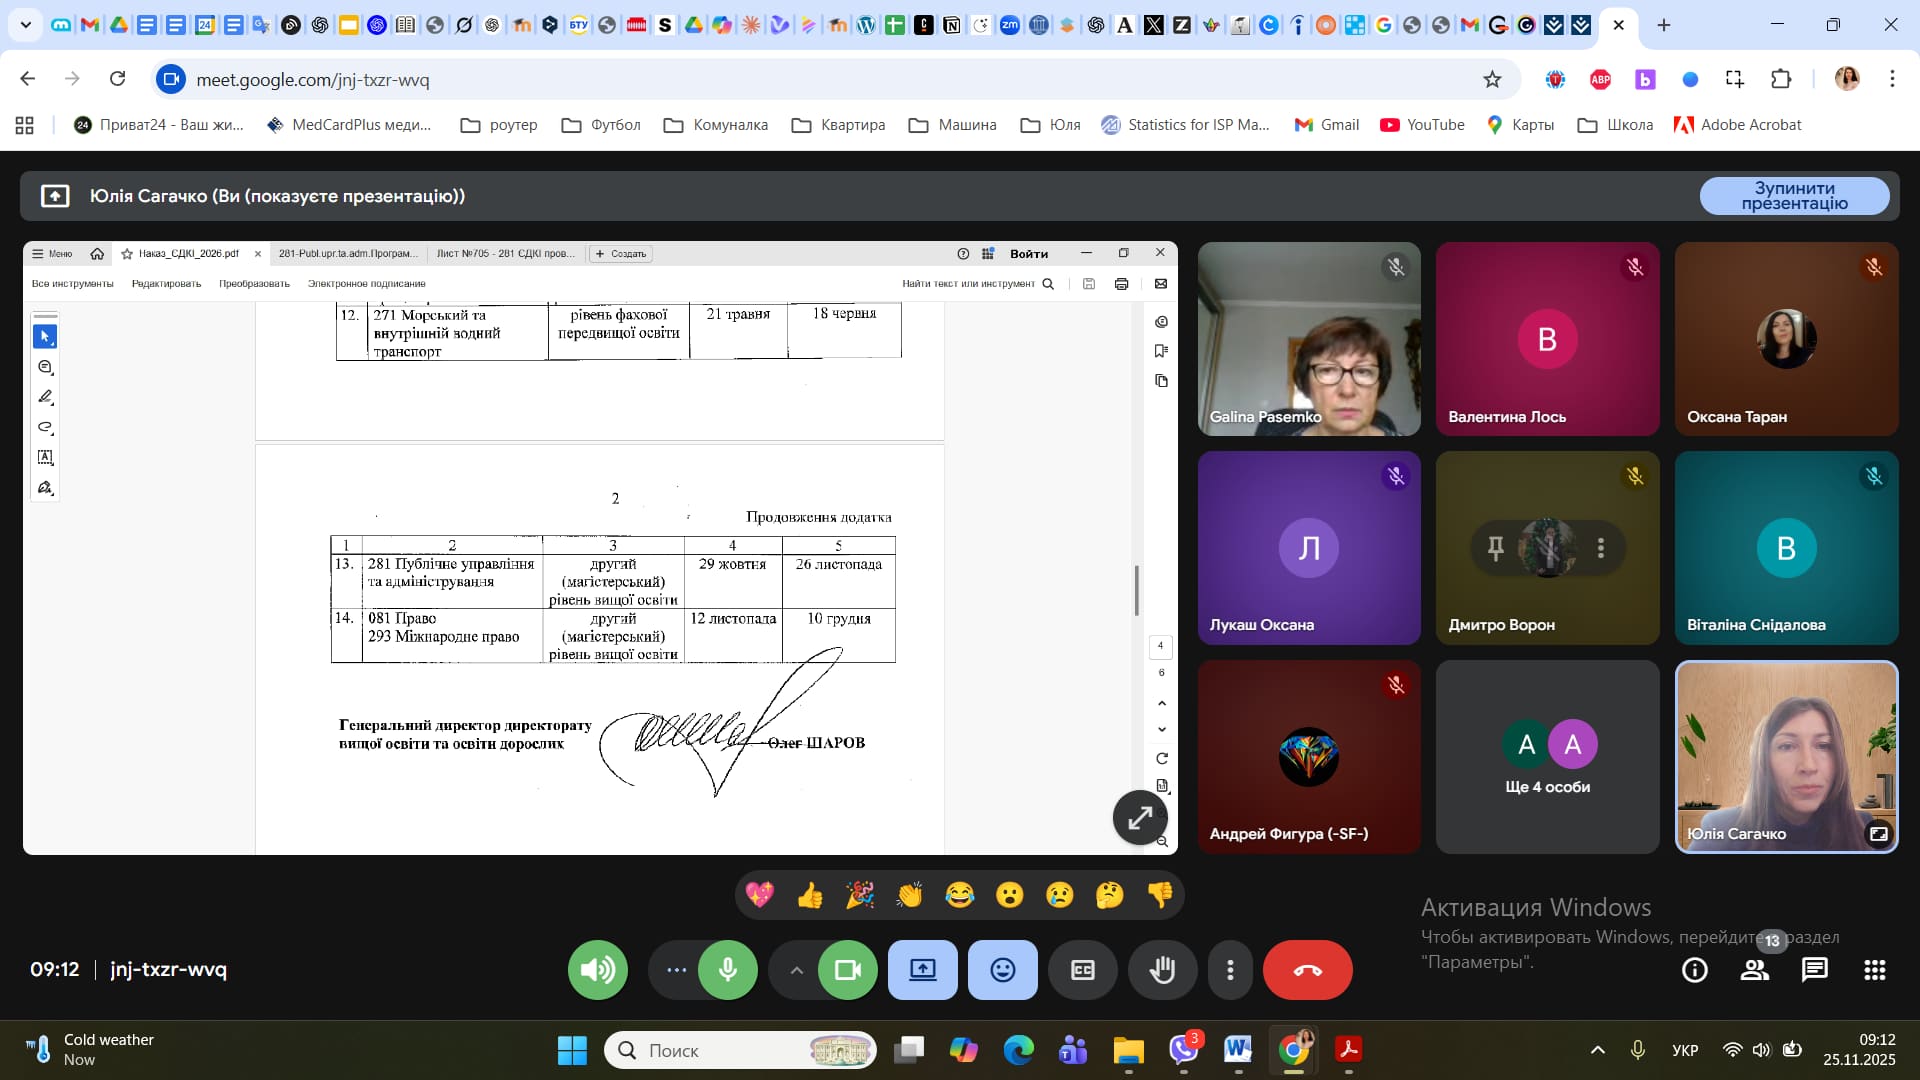Open audio settings three-dots menu
Viewport: 1920px width, 1080px height.
676,969
